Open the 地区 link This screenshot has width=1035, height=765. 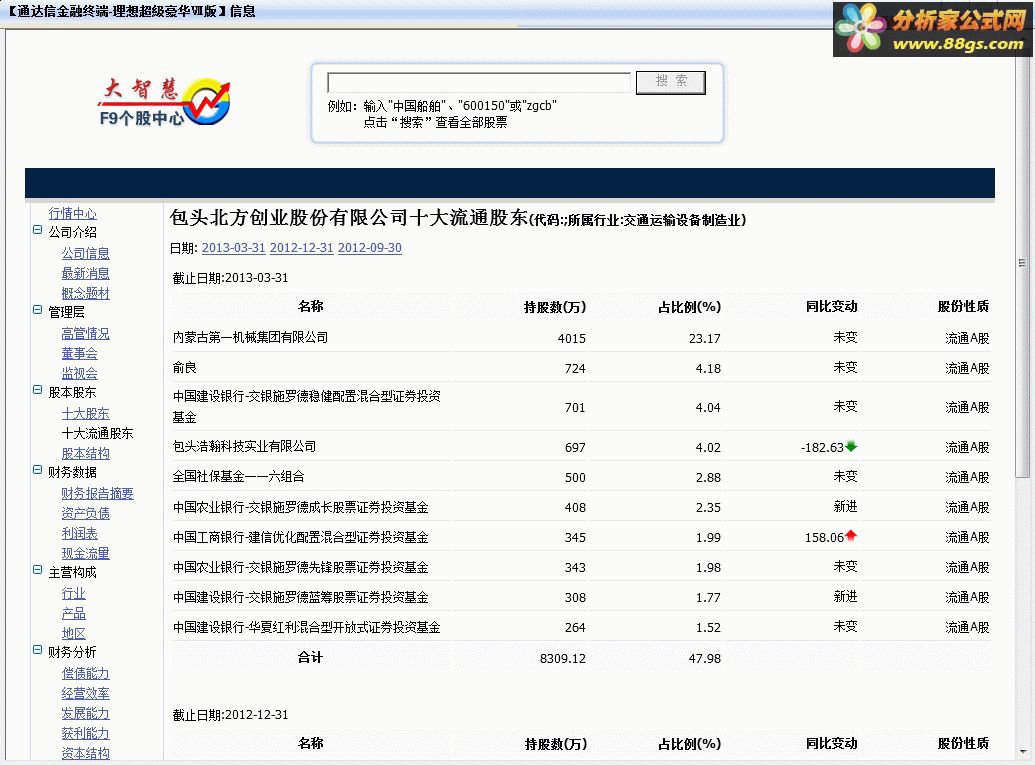pos(73,633)
